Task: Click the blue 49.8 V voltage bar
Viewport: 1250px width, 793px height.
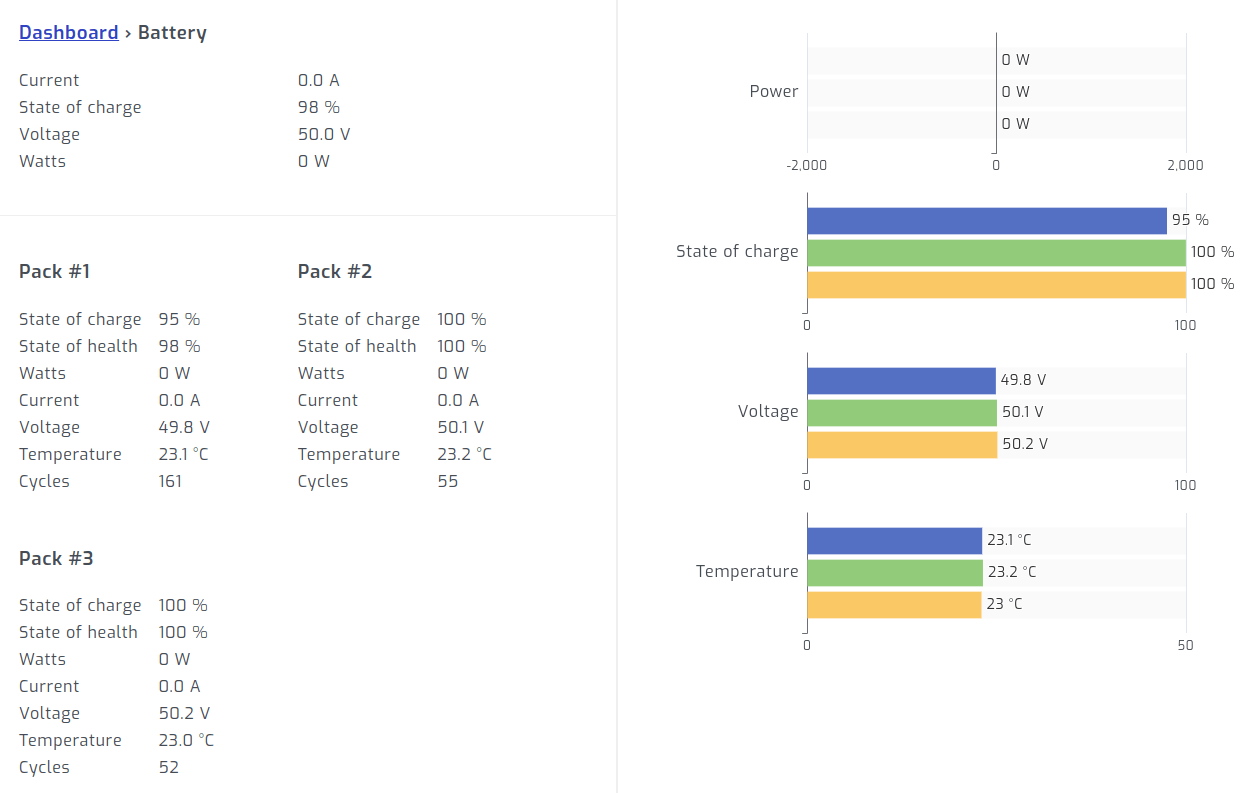Action: pyautogui.click(x=901, y=381)
